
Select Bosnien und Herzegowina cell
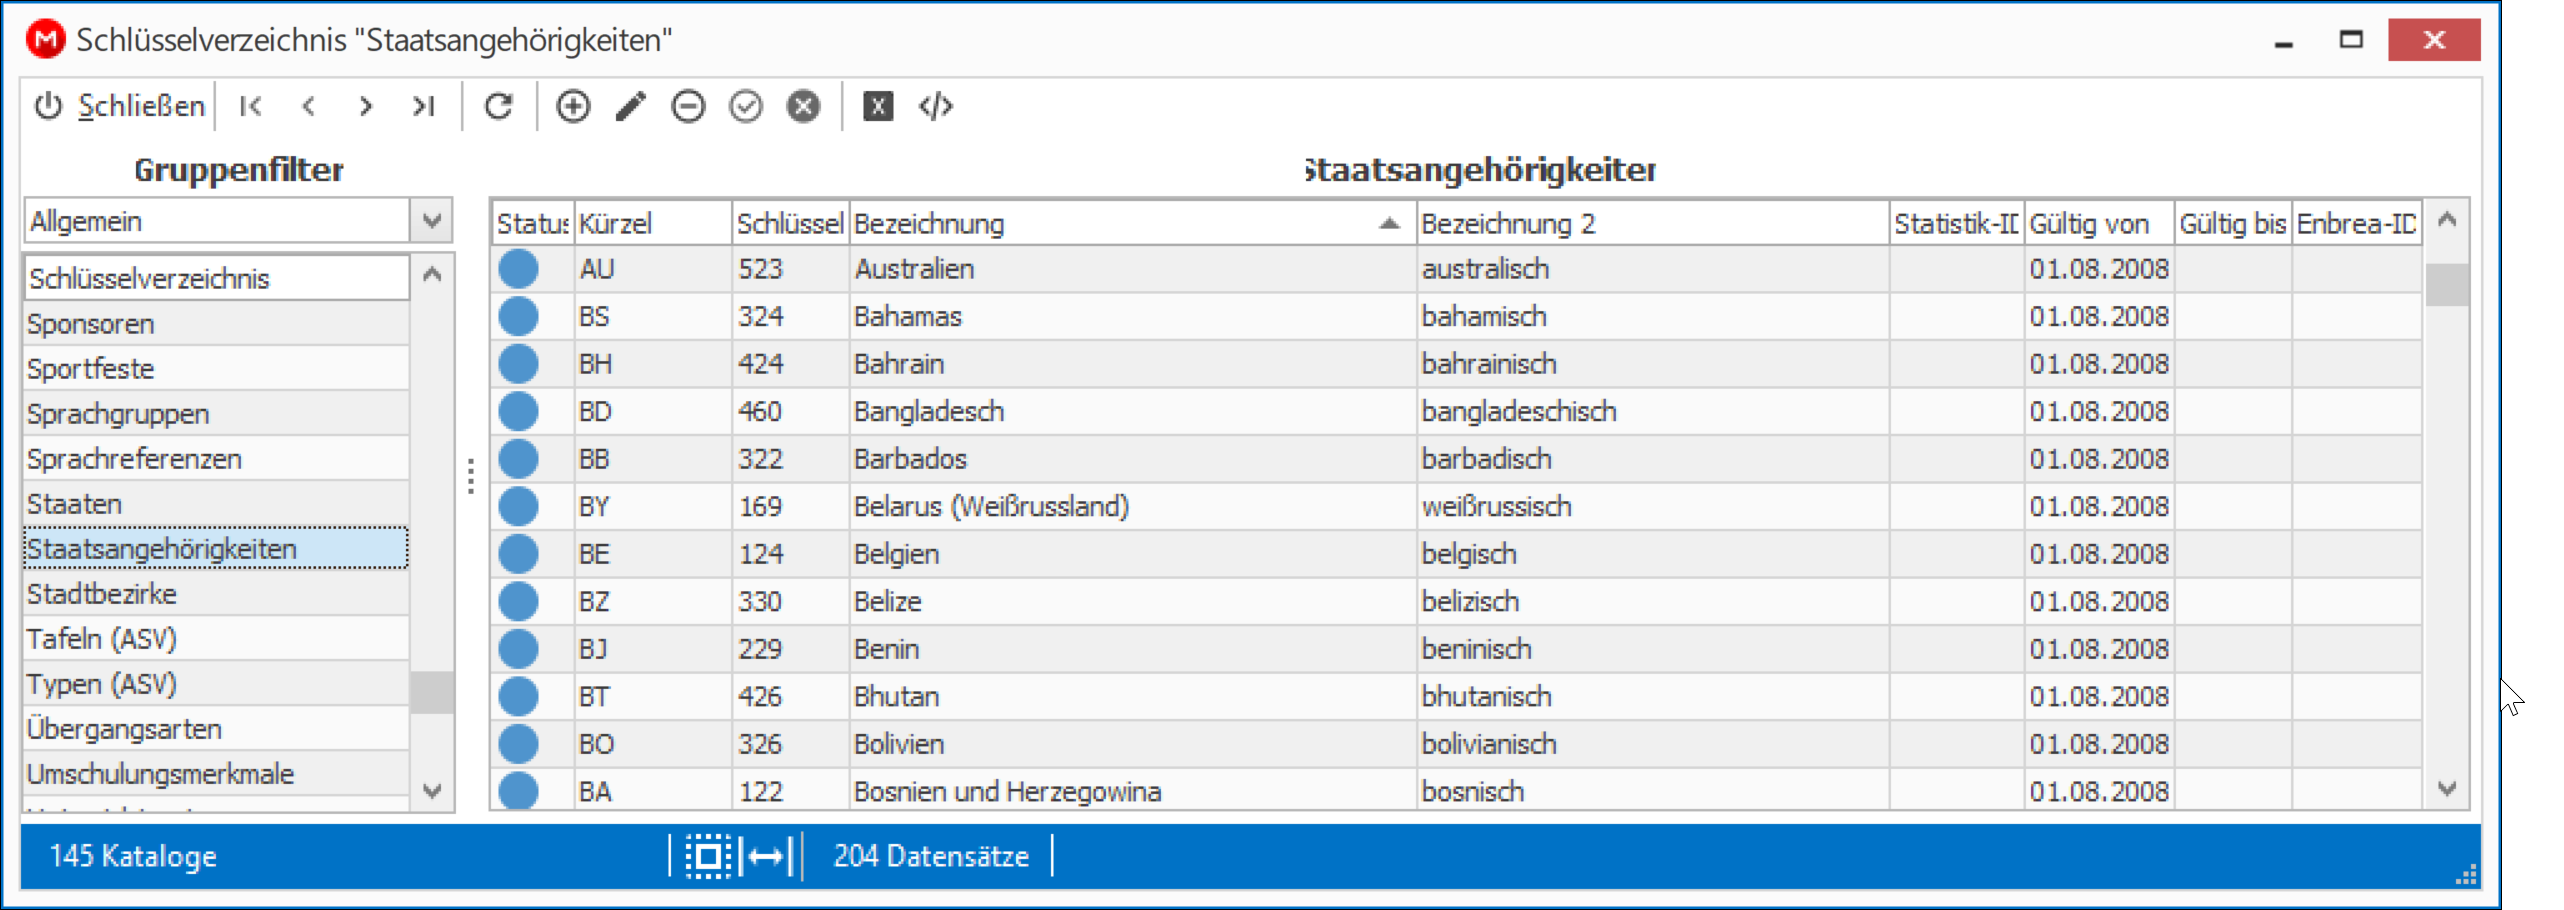(x=1132, y=791)
